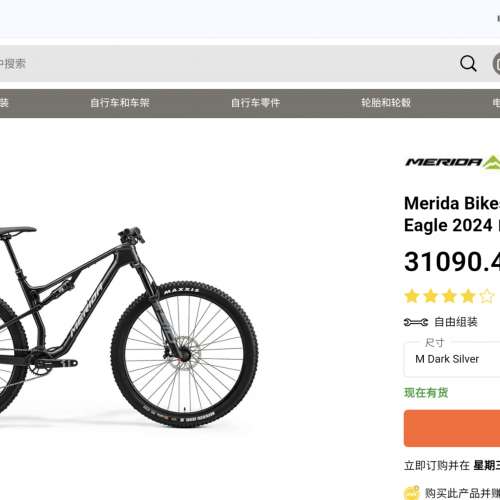The height and width of the screenshot is (500, 500).
Task: Click the magnifying glass search icon
Action: click(468, 63)
